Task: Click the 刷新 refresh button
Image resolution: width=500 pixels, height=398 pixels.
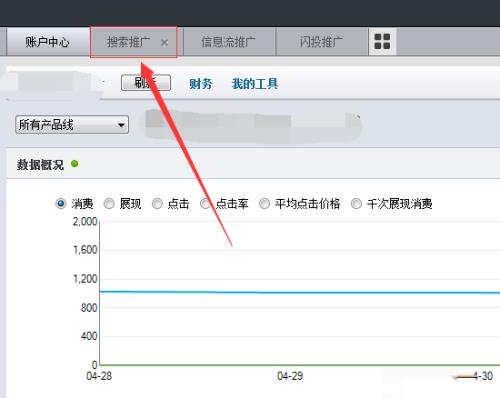Action: click(146, 83)
